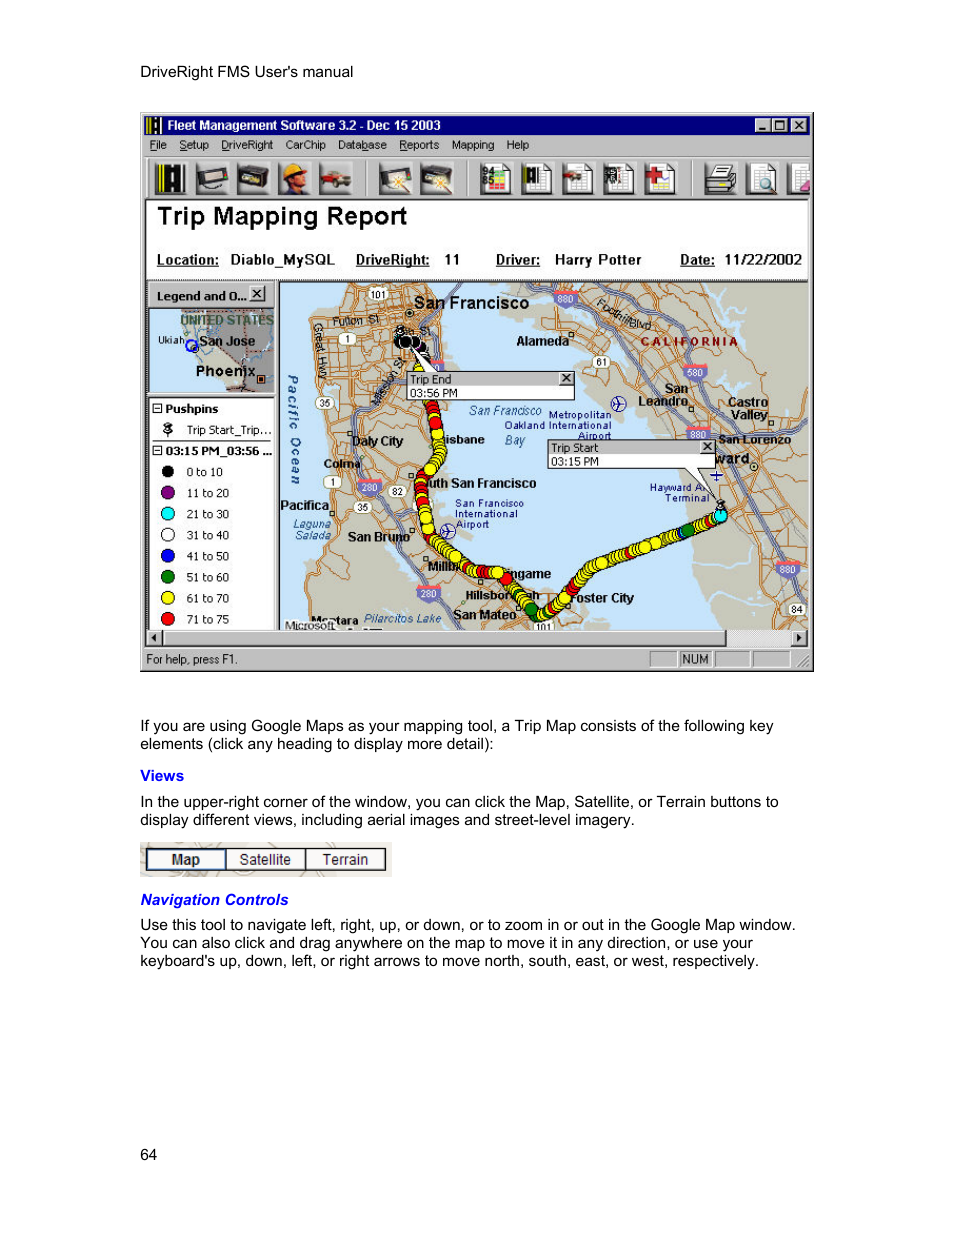Image resolution: width=954 pixels, height=1235 pixels.
Task: Switch to the Terrain view button
Action: click(x=345, y=860)
